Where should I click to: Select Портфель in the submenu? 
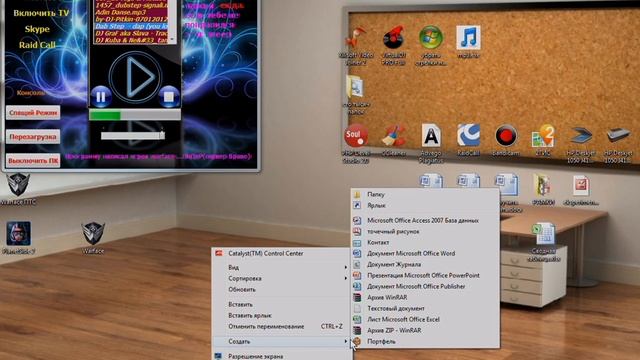click(425, 342)
